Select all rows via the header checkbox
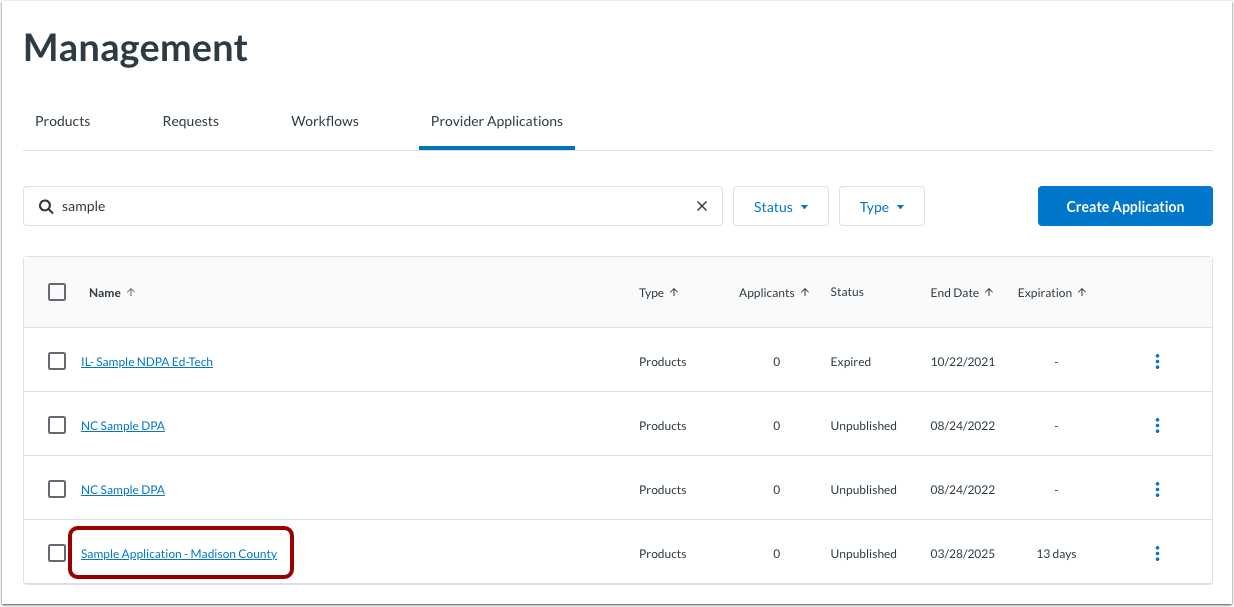This screenshot has width=1234, height=607. click(x=57, y=292)
